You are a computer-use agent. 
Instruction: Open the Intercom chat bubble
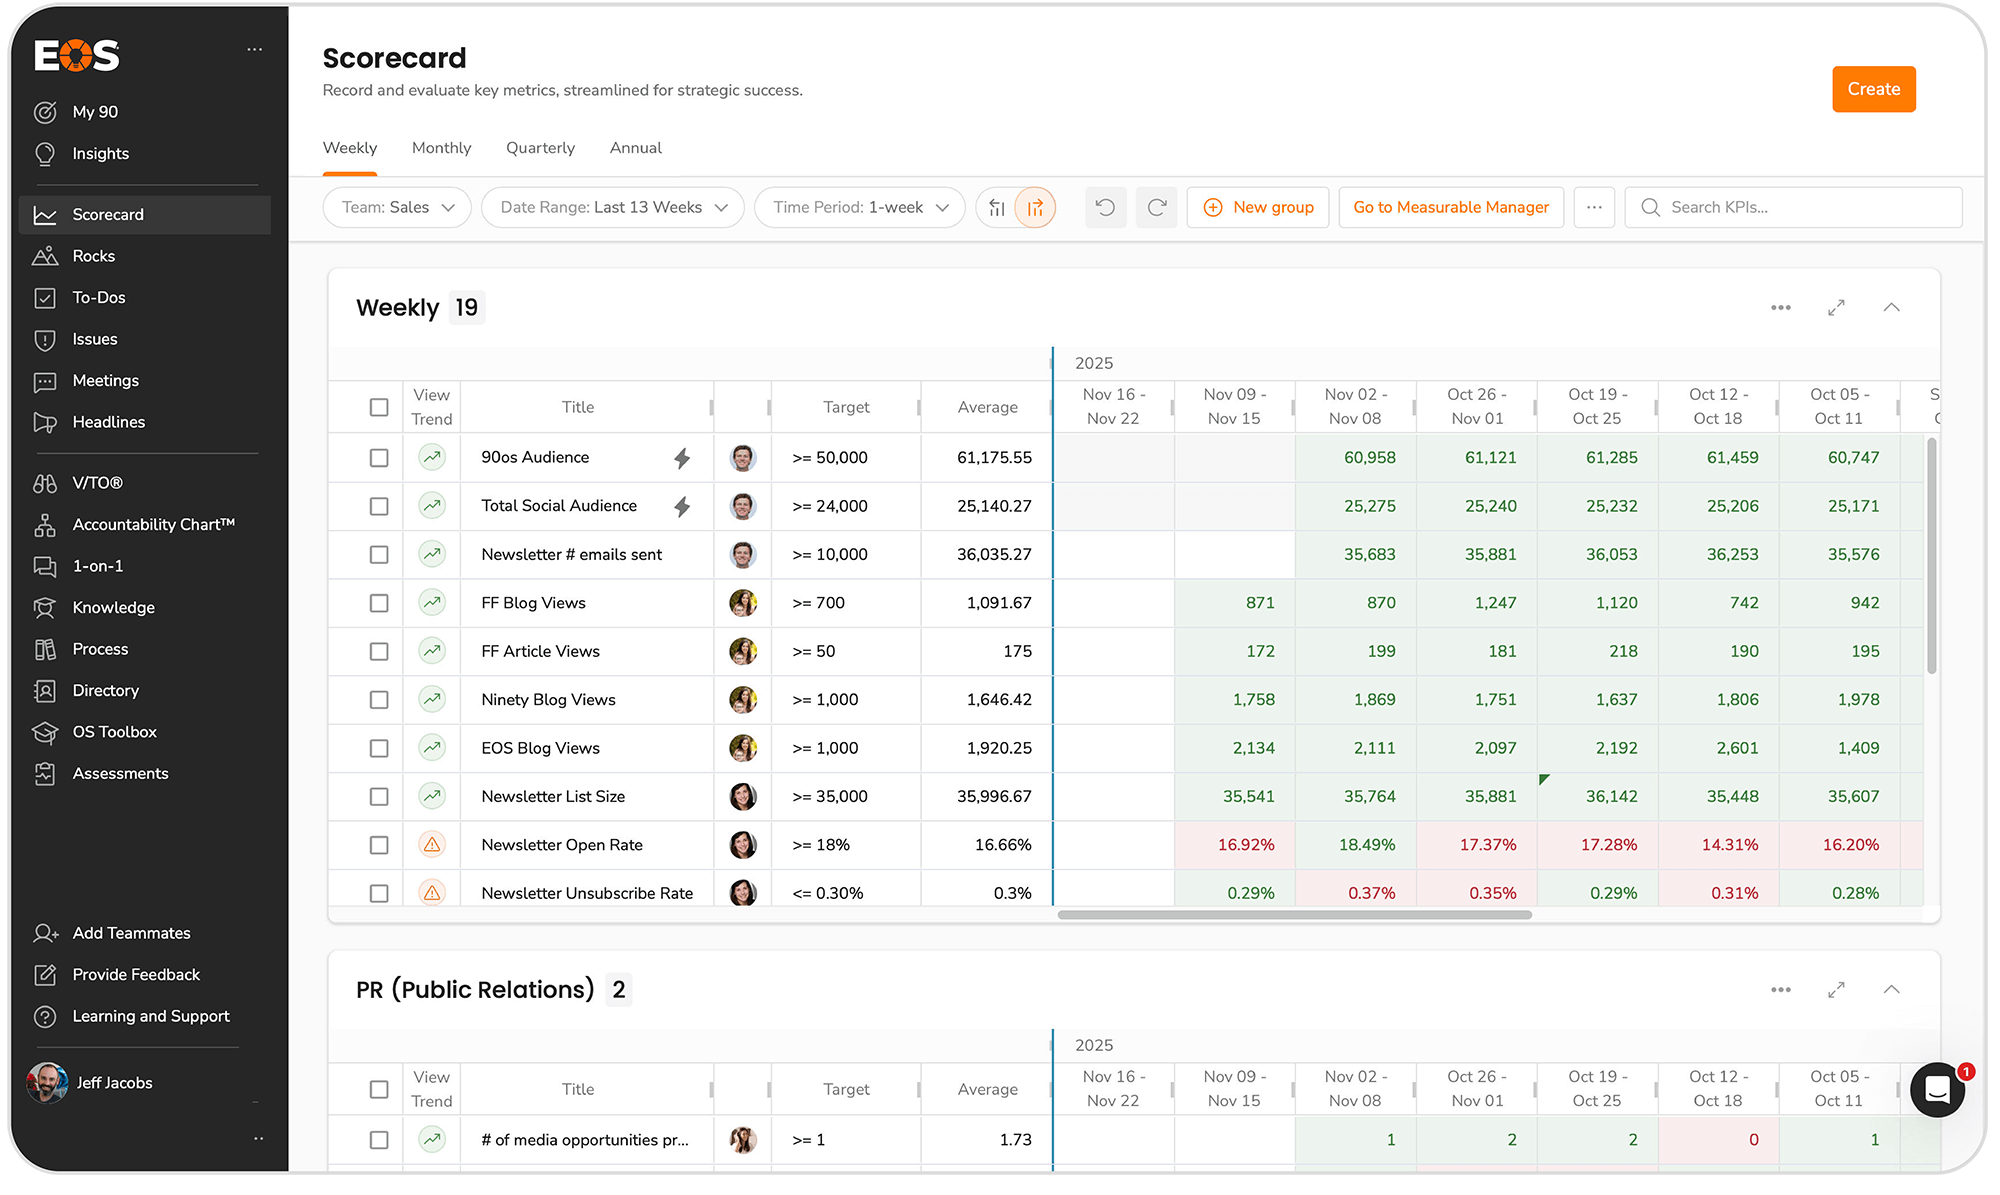(1936, 1090)
